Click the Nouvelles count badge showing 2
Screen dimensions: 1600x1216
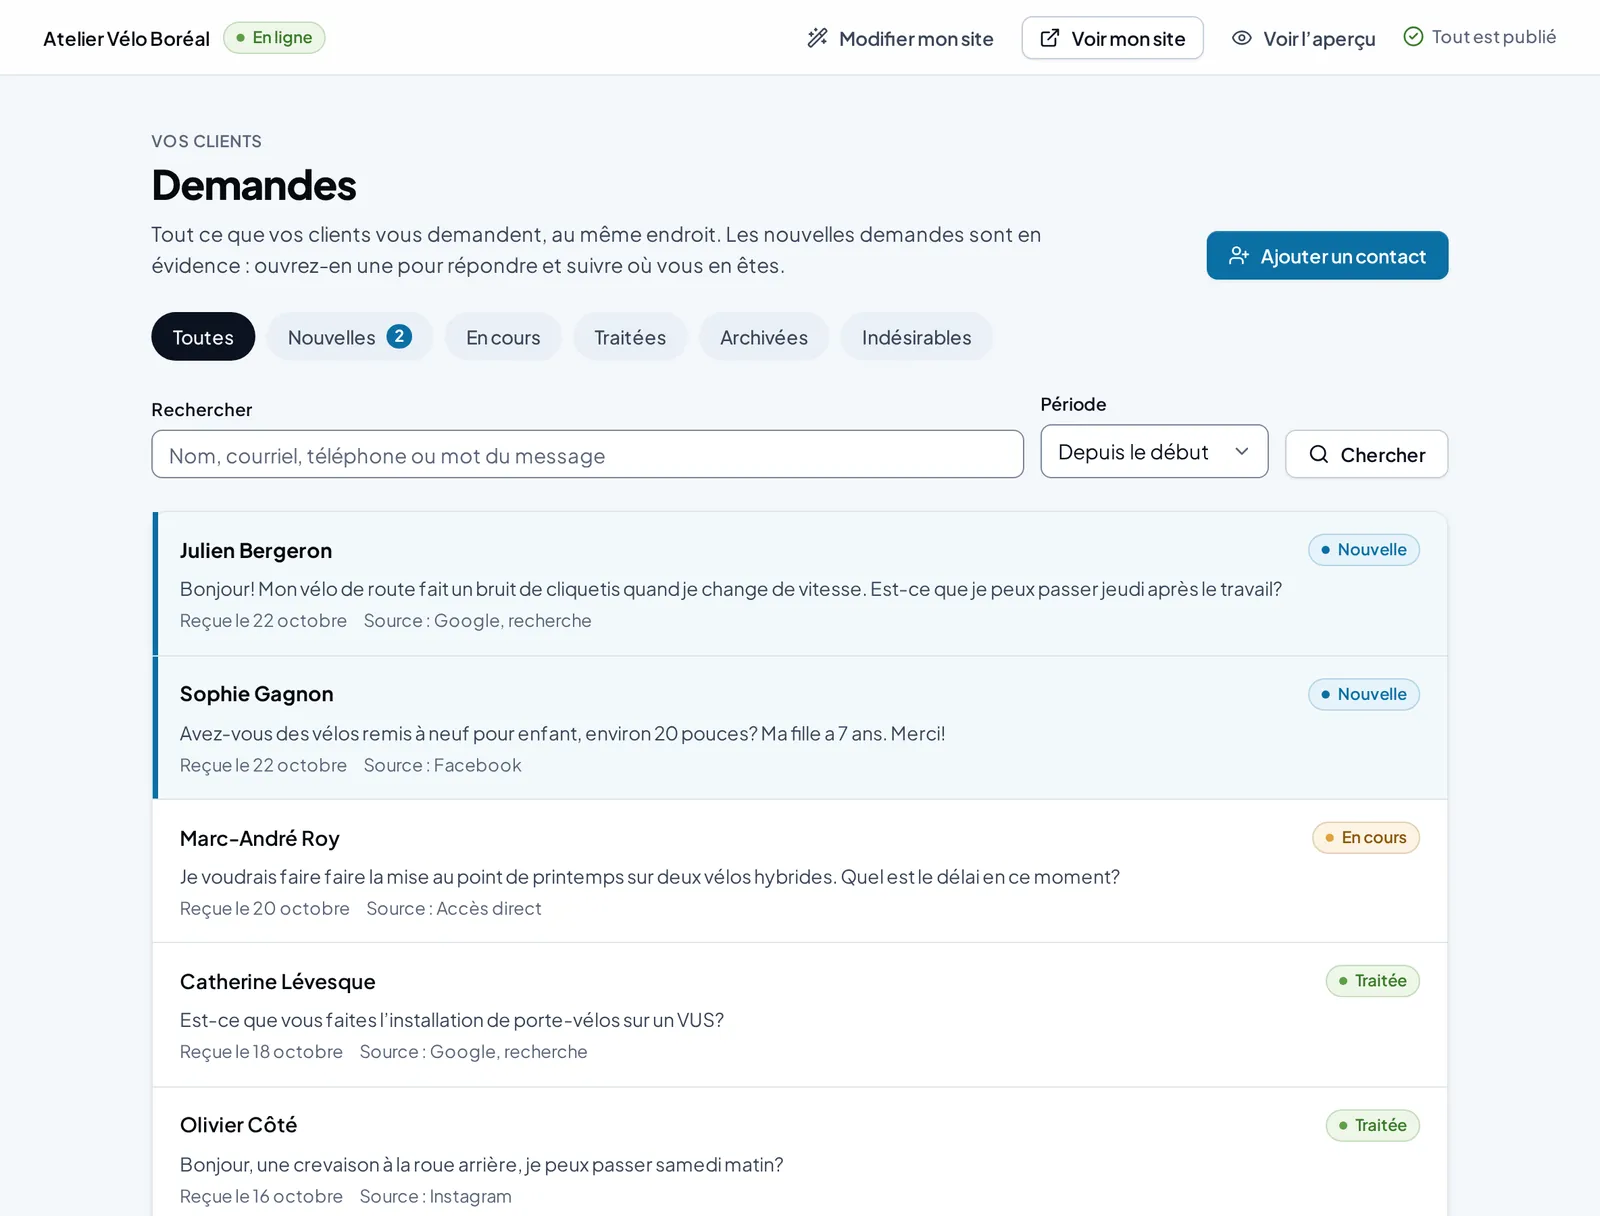point(399,337)
